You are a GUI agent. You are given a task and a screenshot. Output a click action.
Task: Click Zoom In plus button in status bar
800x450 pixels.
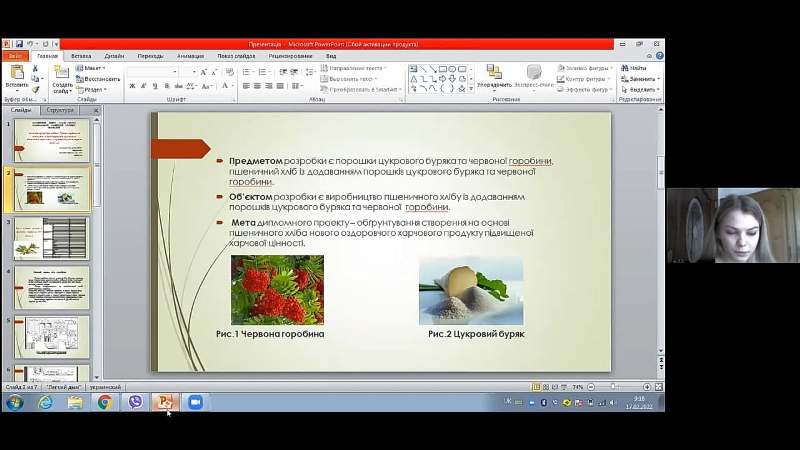(x=647, y=387)
